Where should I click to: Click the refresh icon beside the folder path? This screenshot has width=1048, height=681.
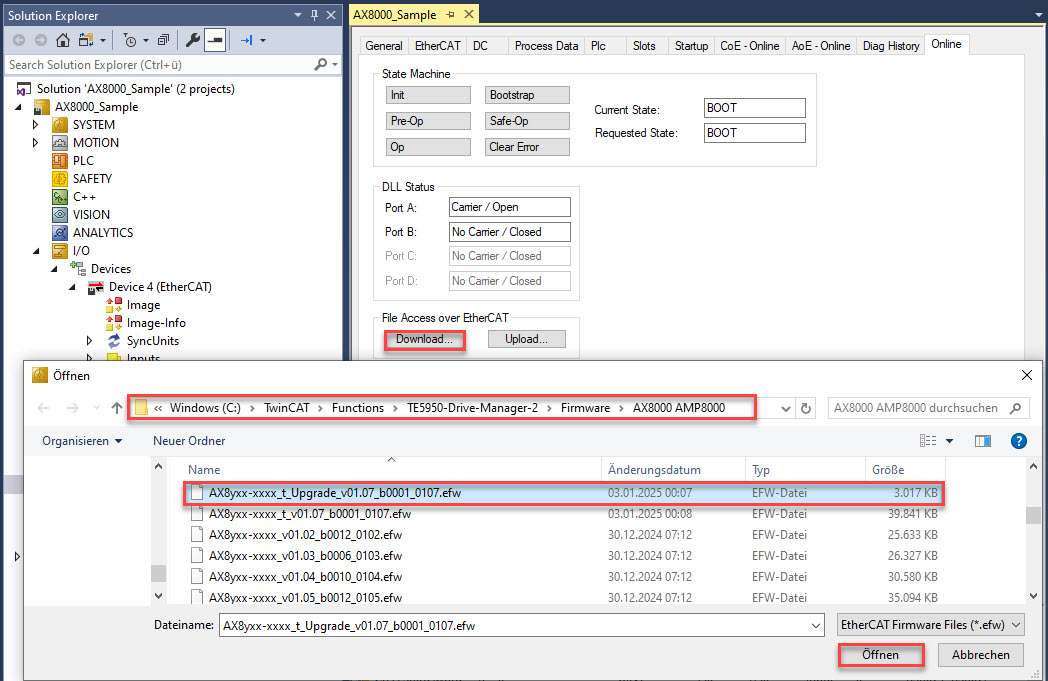click(x=805, y=408)
